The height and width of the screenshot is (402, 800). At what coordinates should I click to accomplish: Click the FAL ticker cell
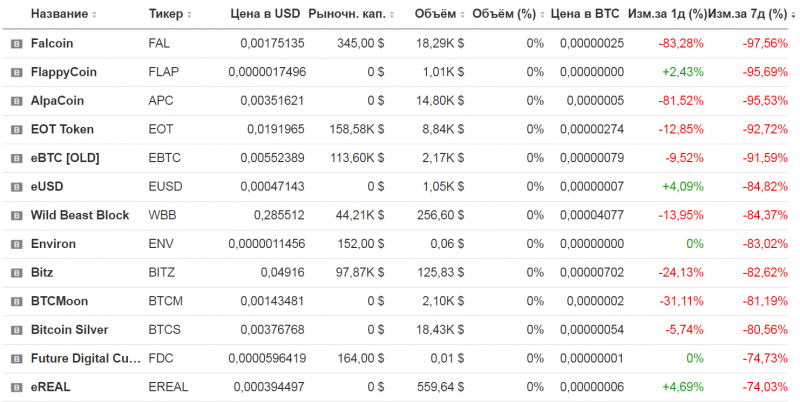(x=159, y=44)
